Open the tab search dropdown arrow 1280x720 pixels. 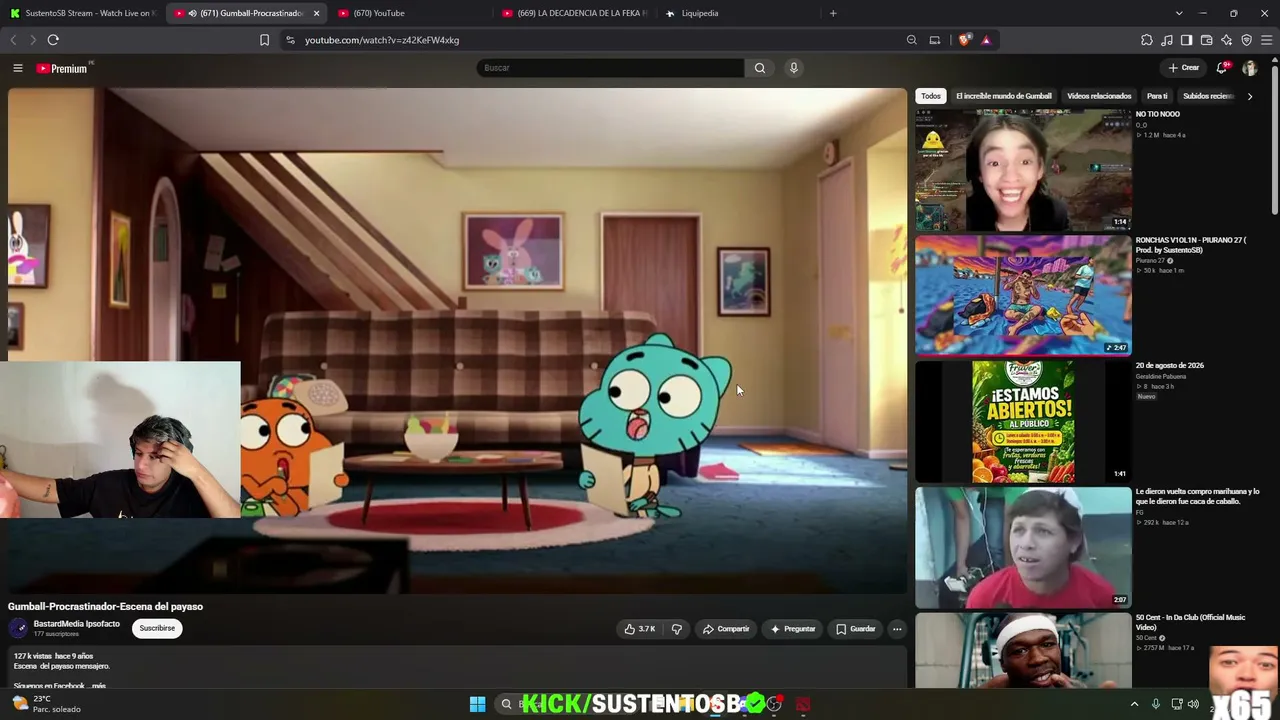[1179, 13]
